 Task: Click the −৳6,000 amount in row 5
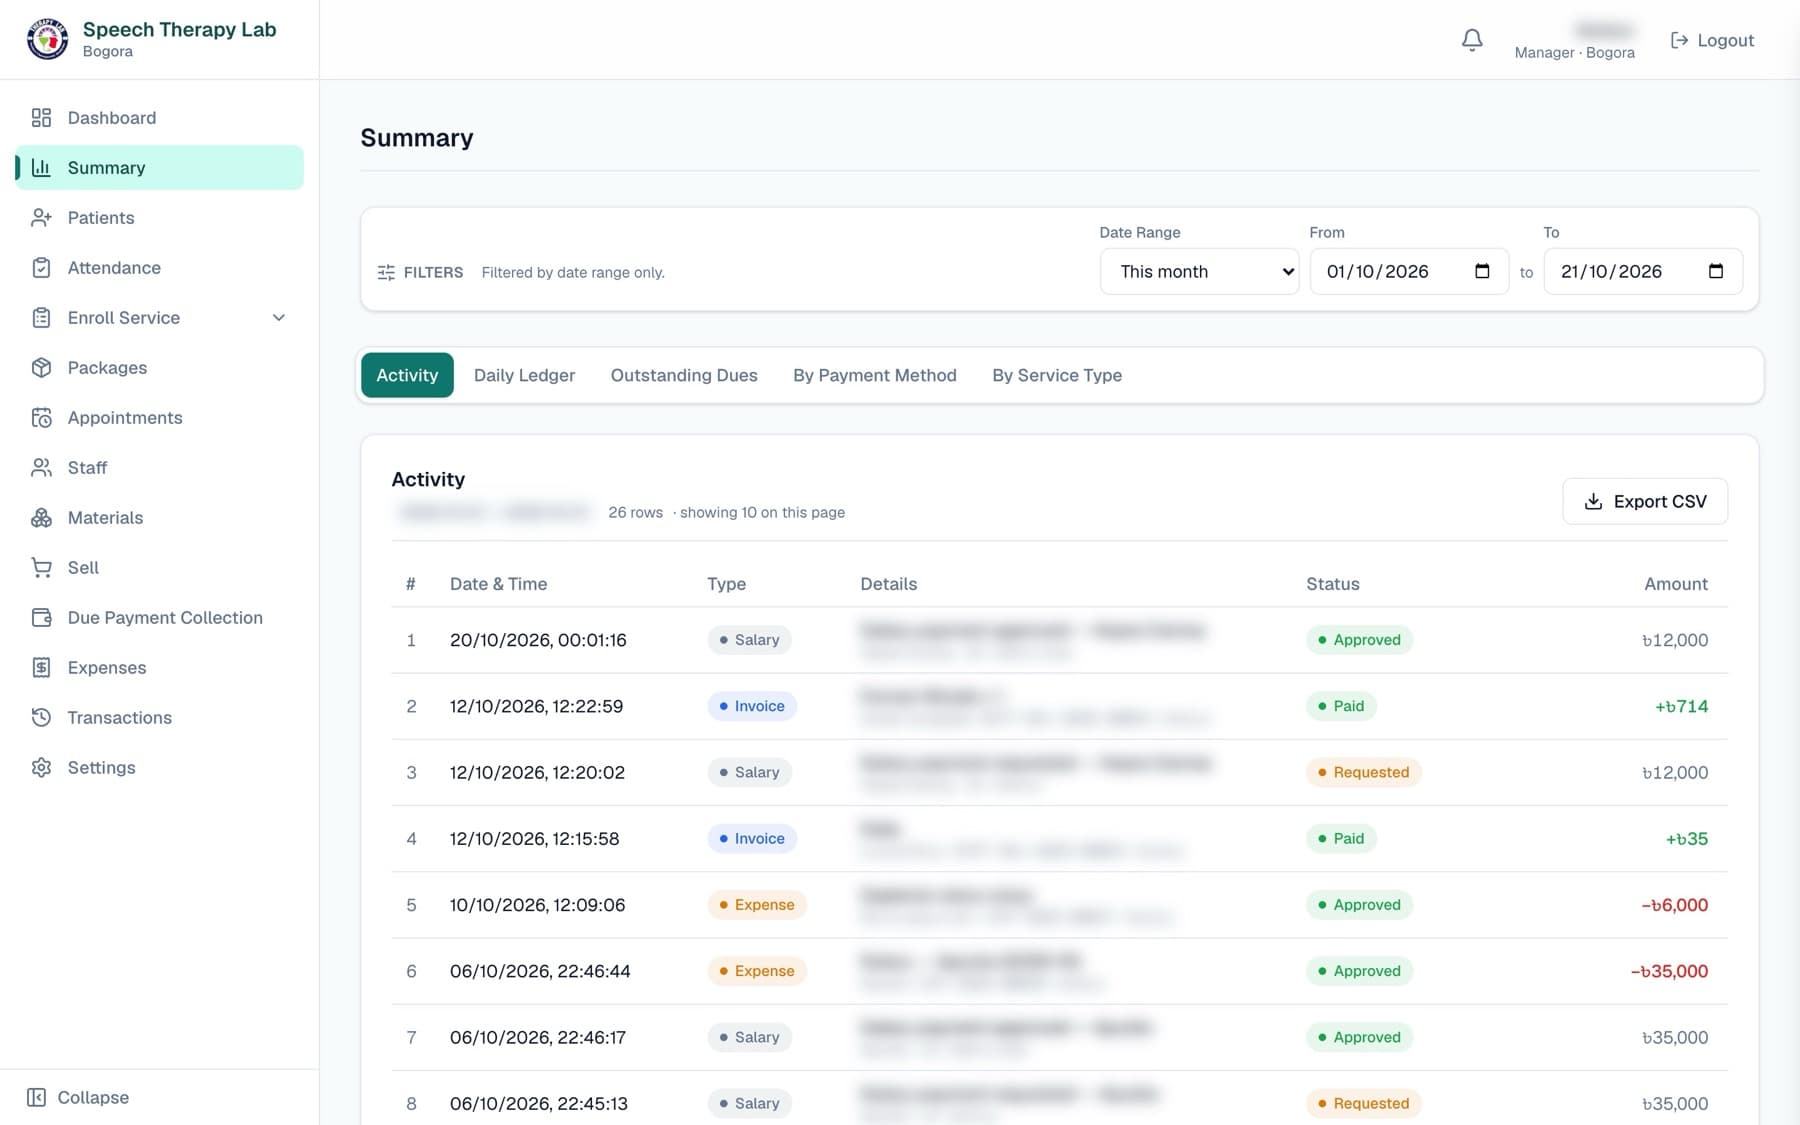[x=1674, y=905]
